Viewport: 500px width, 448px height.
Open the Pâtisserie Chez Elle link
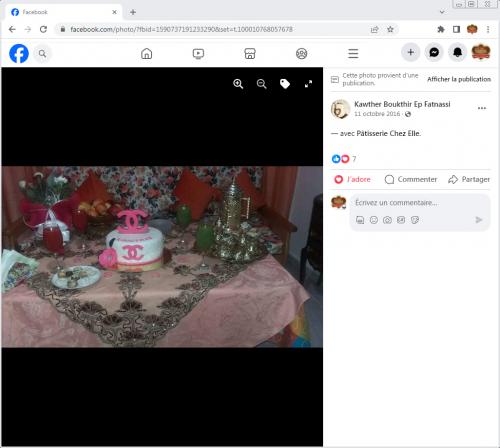point(388,133)
